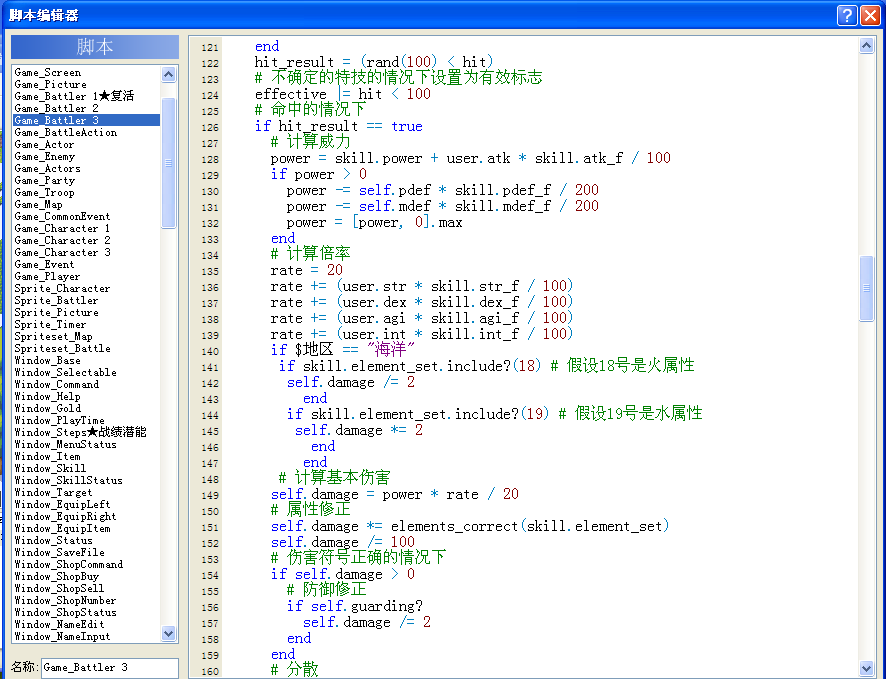Click line 149 damage calculation code
886x679 pixels.
394,494
